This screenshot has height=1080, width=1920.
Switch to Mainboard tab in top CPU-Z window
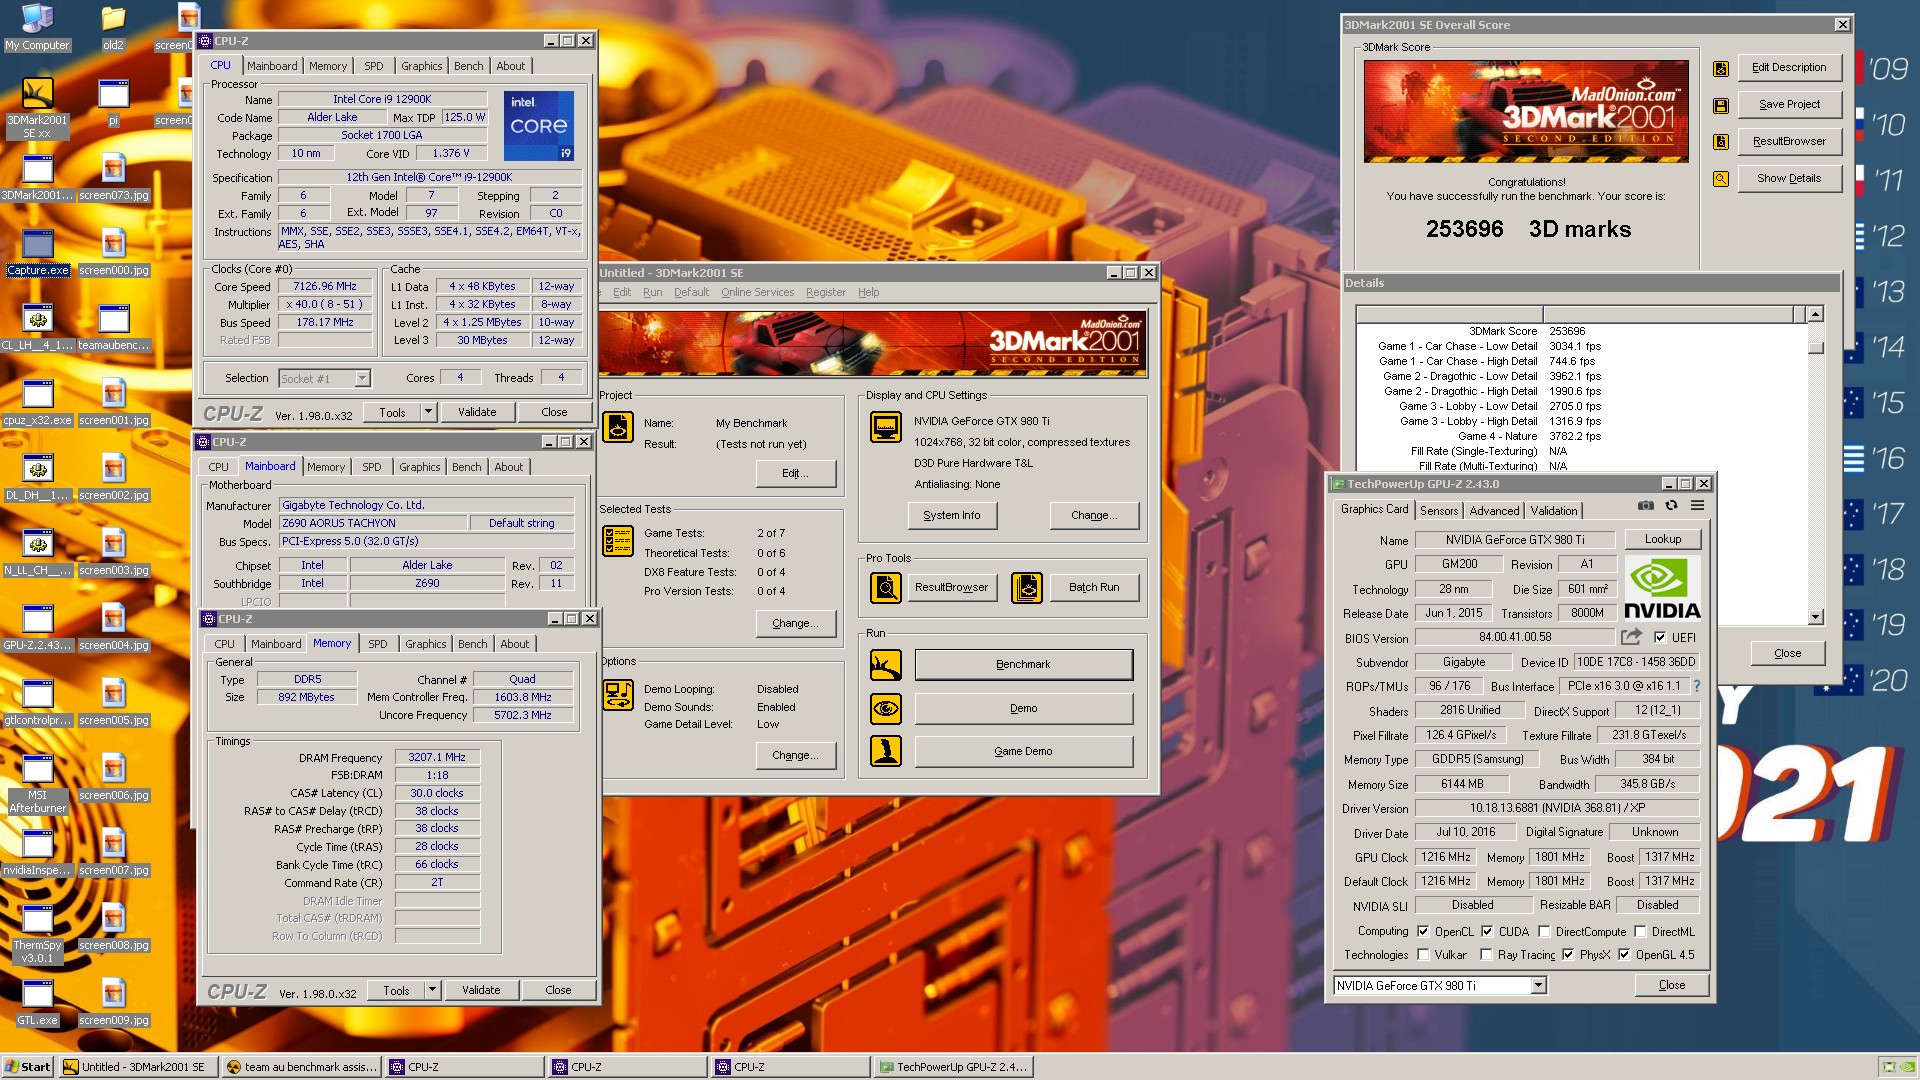tap(272, 66)
